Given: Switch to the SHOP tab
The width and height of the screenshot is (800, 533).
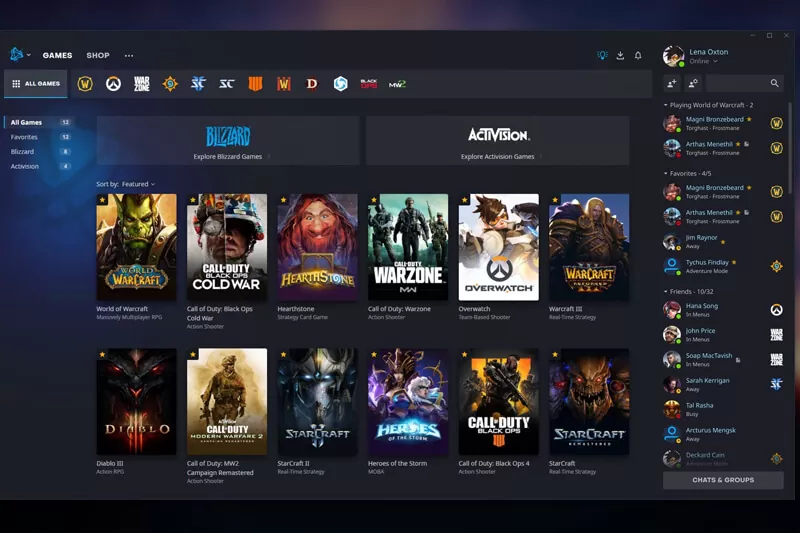Looking at the screenshot, I should [x=98, y=55].
